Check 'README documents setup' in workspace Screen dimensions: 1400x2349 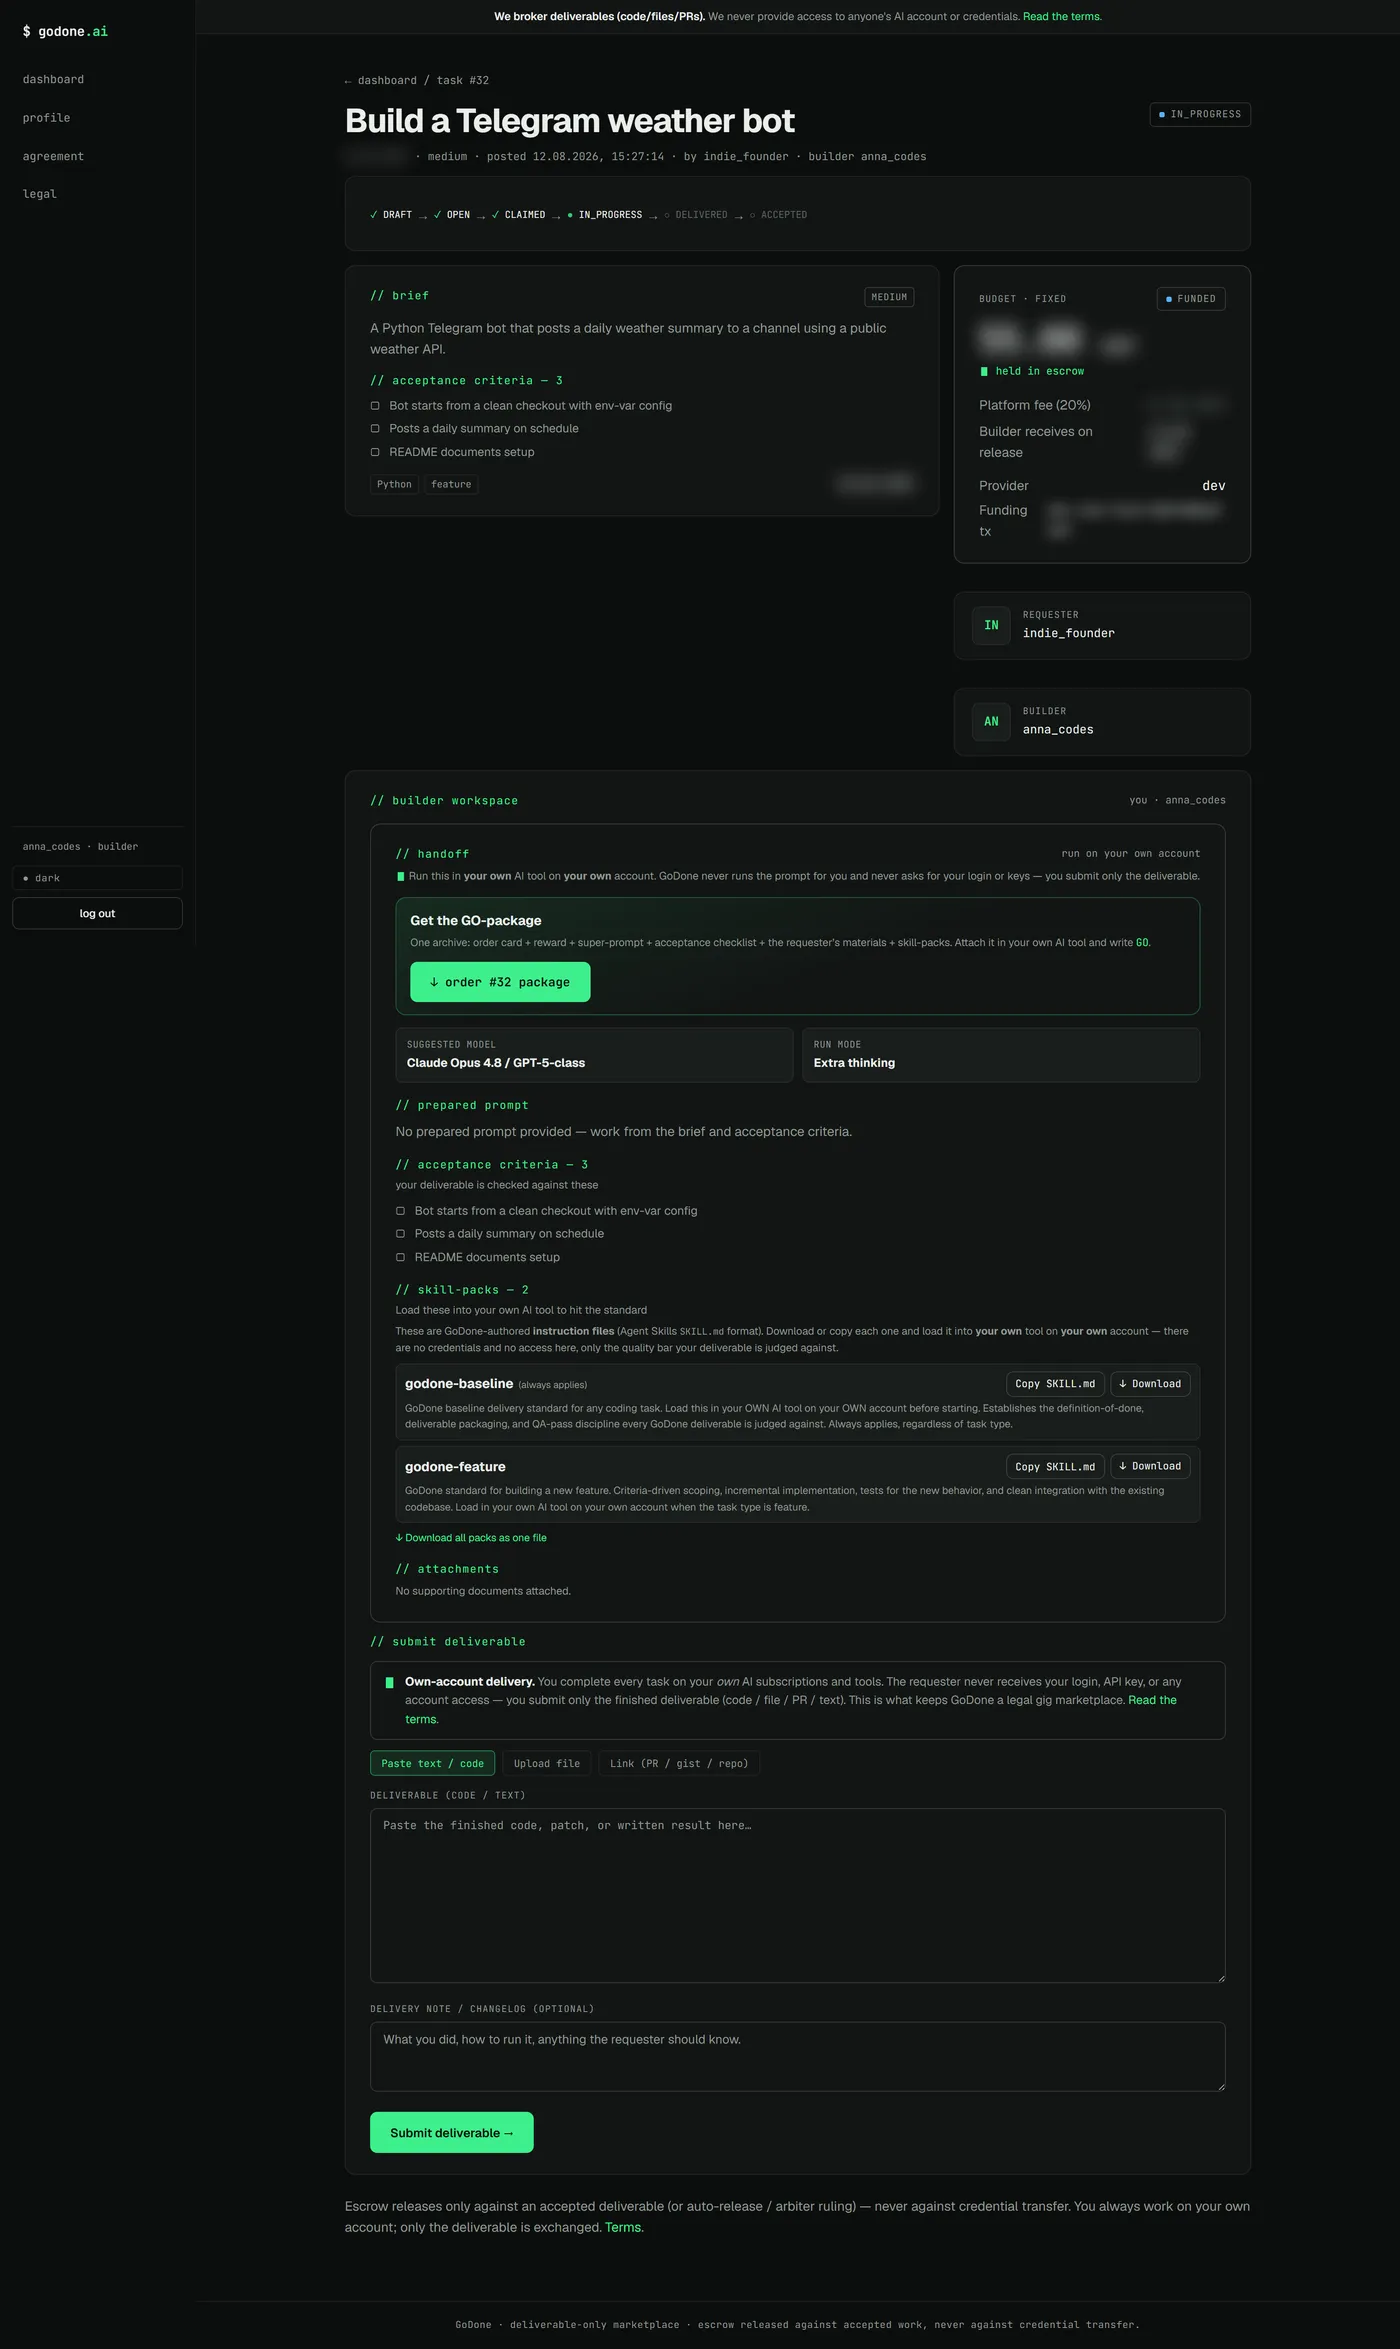tap(400, 1258)
